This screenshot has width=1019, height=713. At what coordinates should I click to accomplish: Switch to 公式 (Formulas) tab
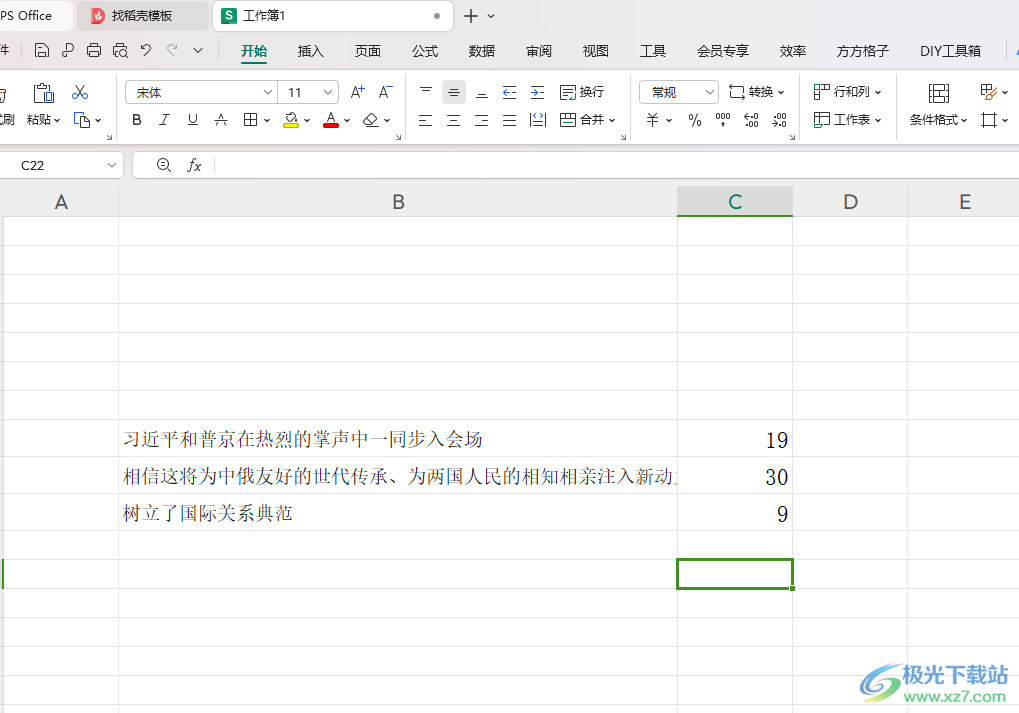425,51
